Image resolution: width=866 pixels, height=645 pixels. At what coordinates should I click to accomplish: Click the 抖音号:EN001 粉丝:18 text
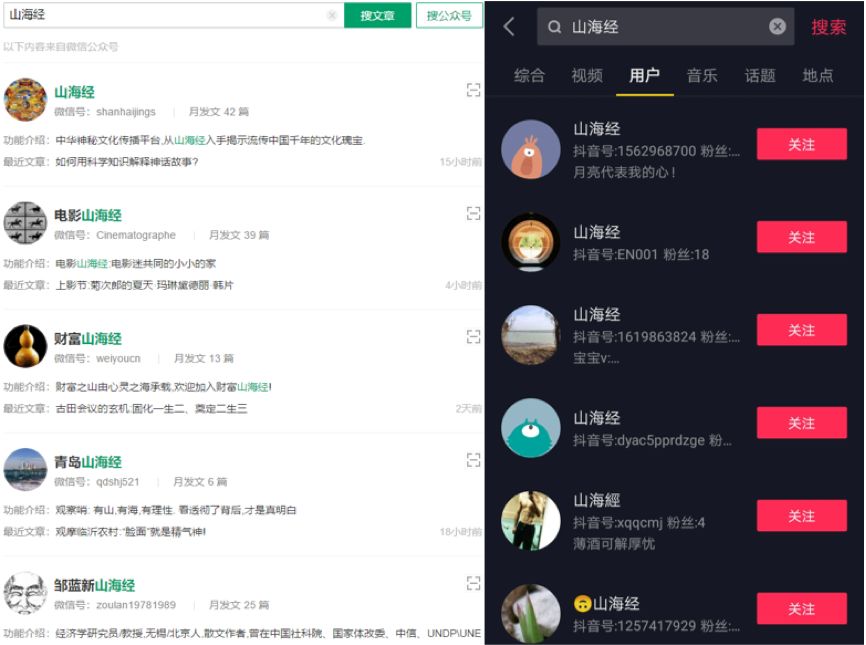click(x=641, y=254)
